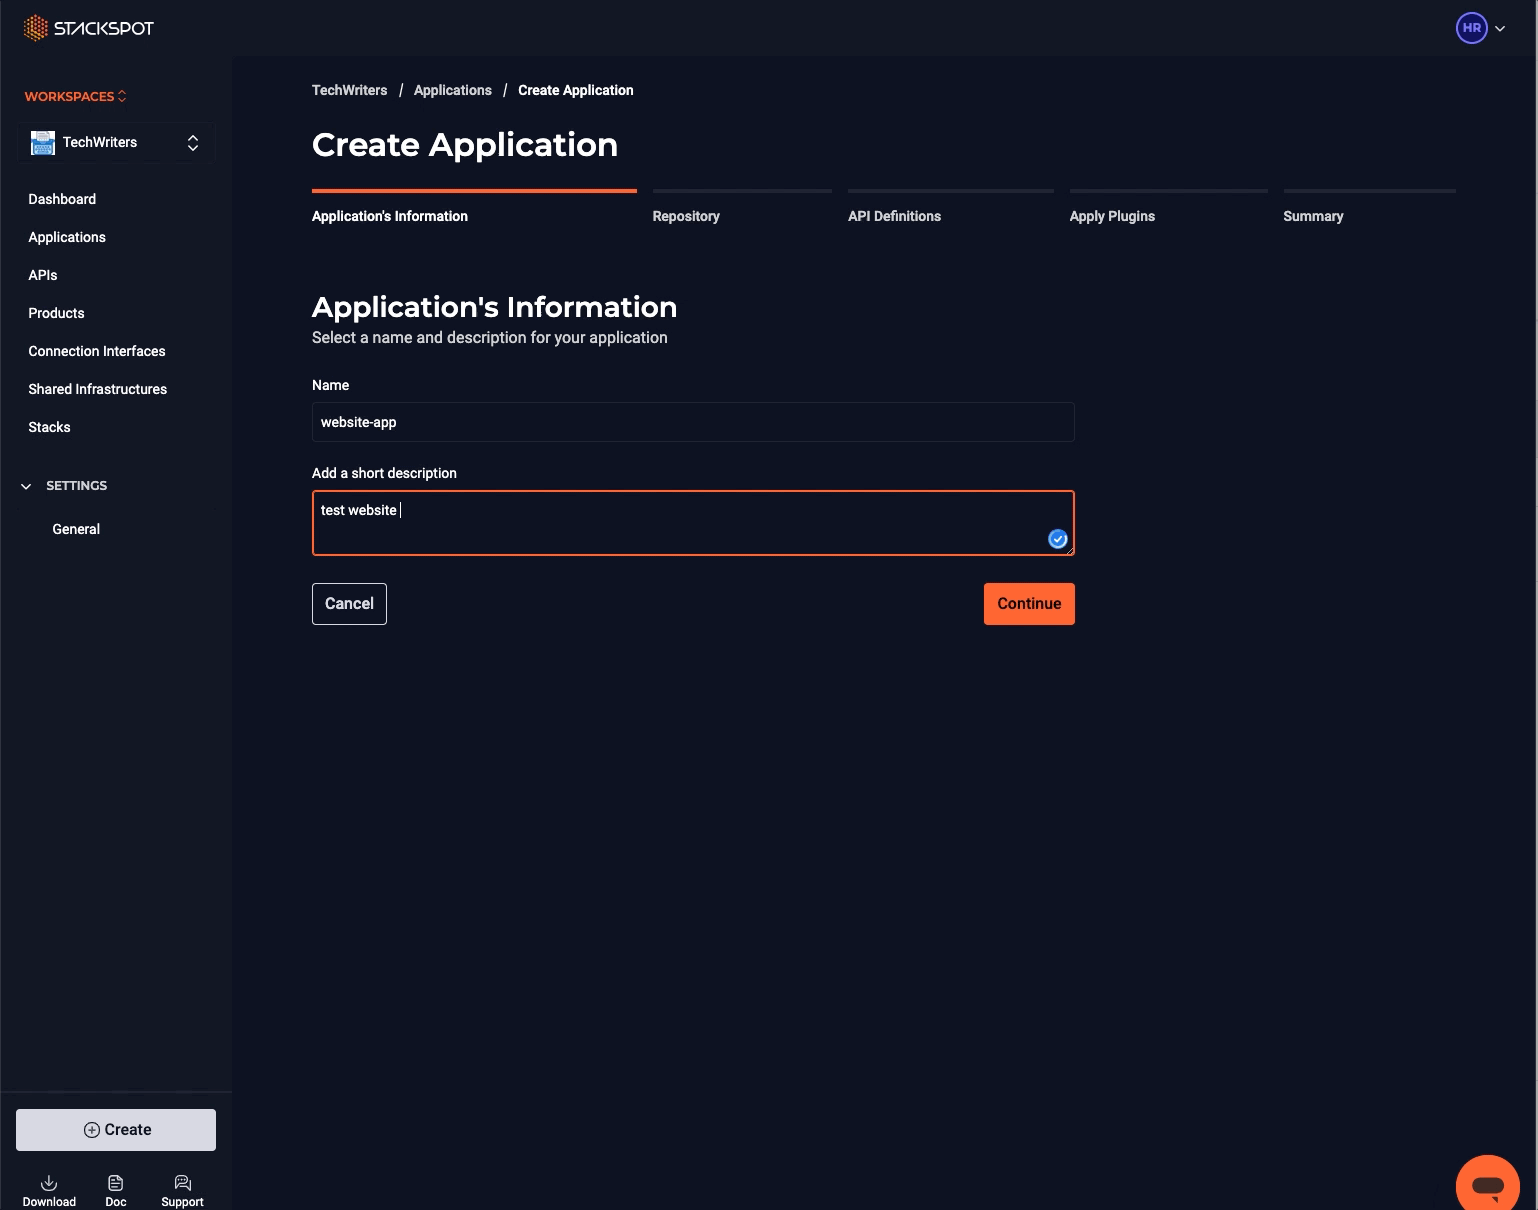Click the Applications breadcrumb link
The image size is (1538, 1210).
[452, 90]
